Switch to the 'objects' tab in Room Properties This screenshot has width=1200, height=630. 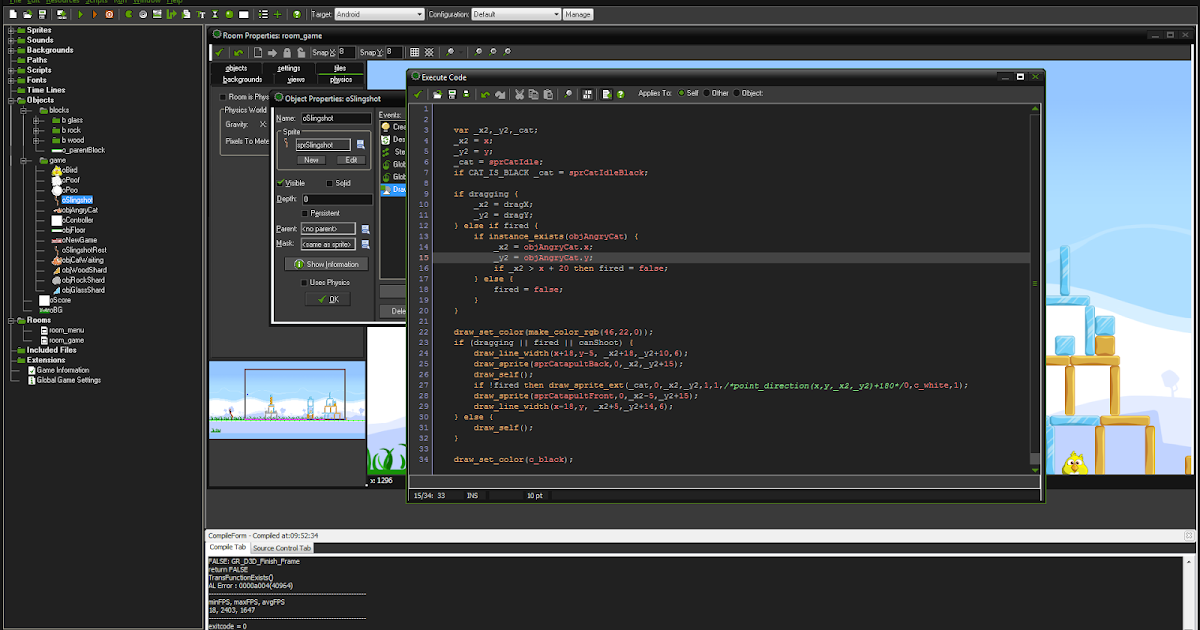pyautogui.click(x=236, y=68)
